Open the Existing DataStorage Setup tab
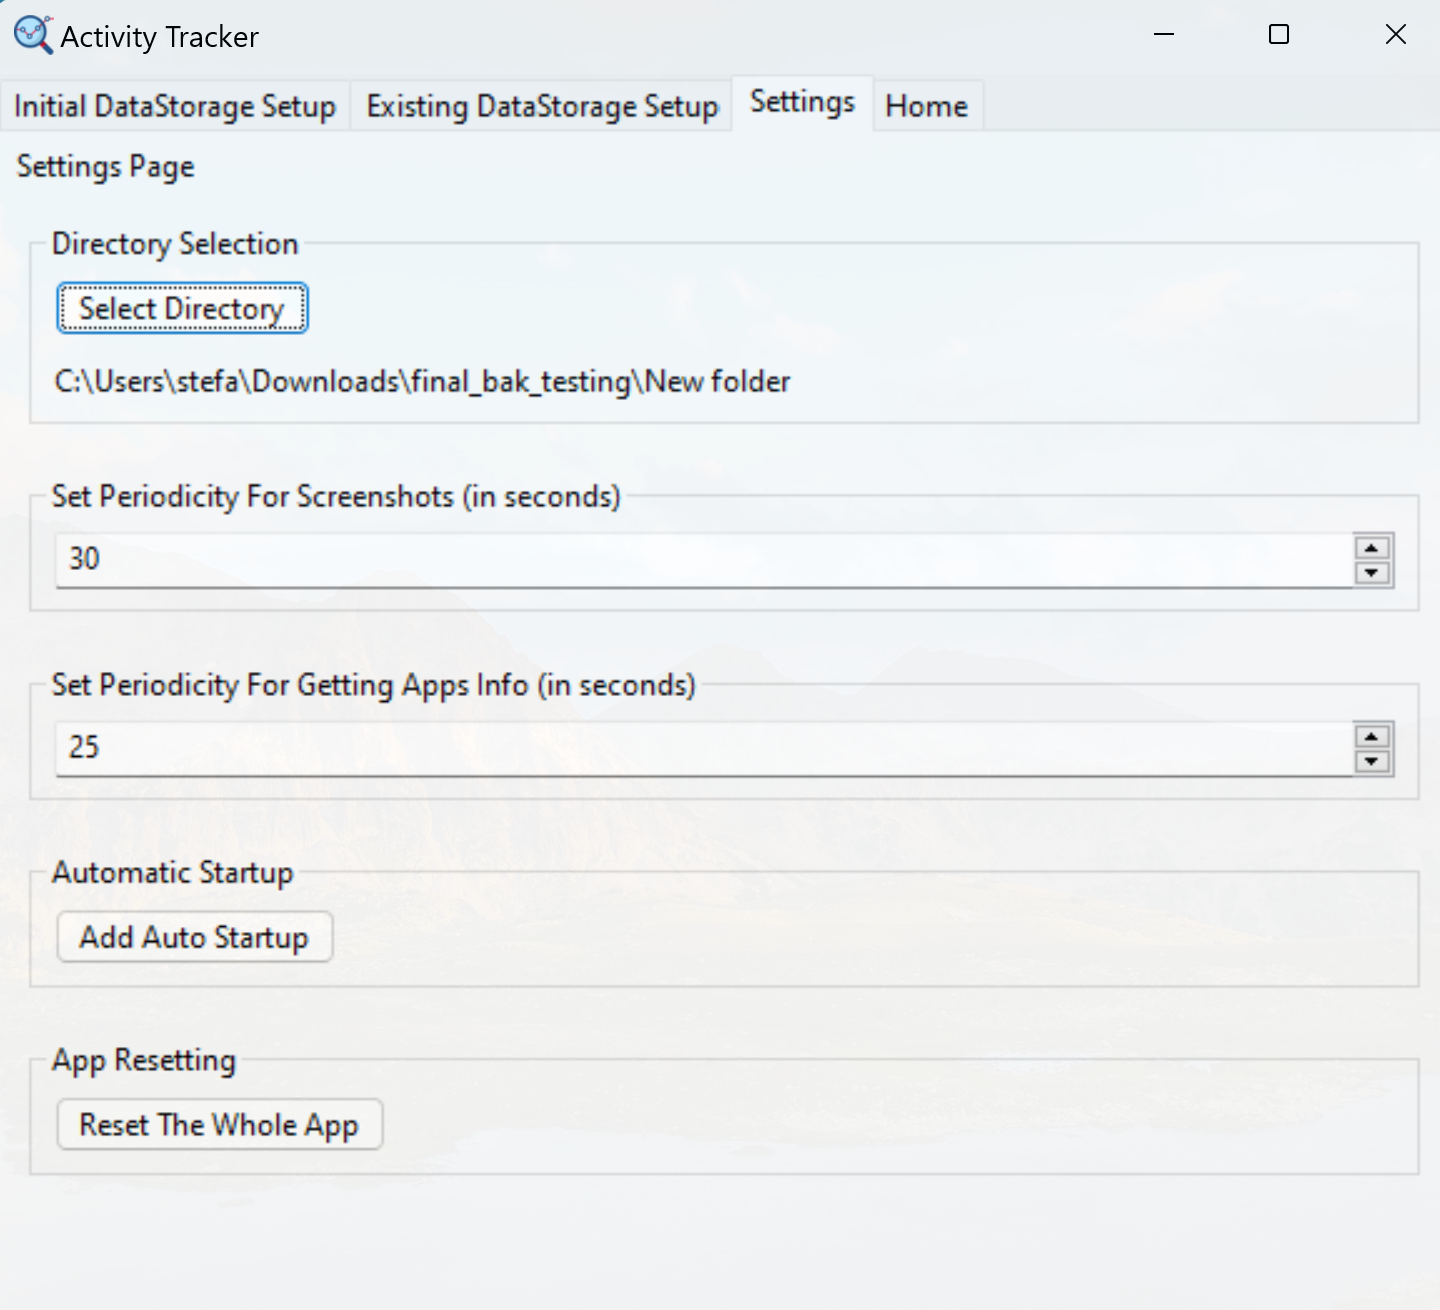Viewport: 1440px width, 1310px height. coord(542,106)
